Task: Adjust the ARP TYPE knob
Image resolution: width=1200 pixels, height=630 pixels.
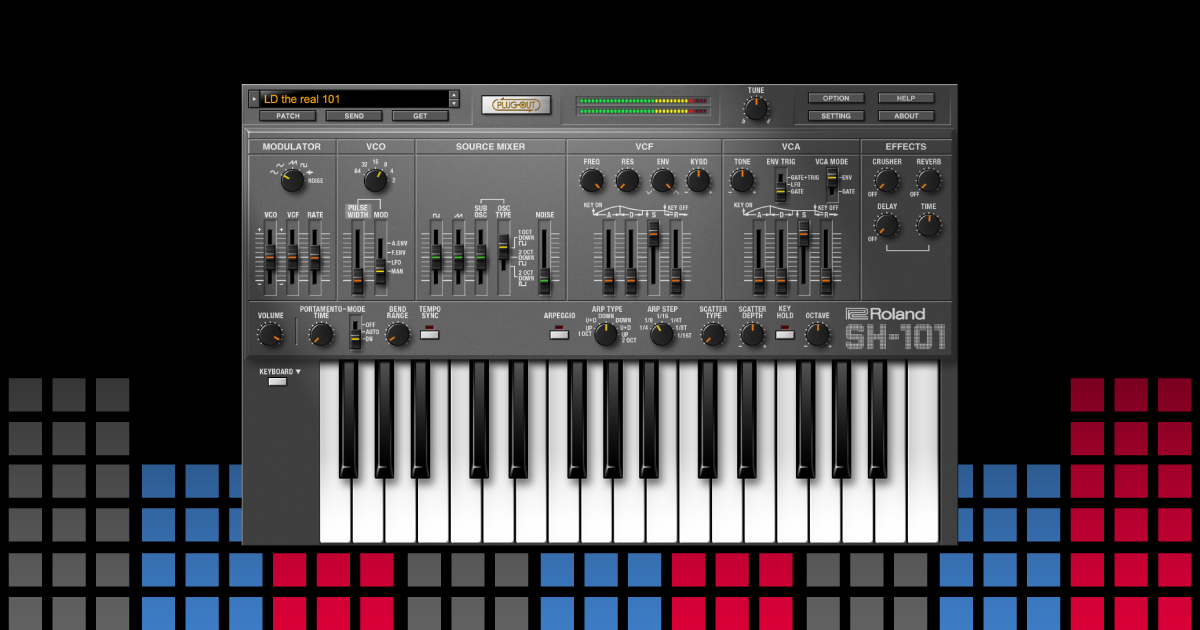Action: point(605,333)
